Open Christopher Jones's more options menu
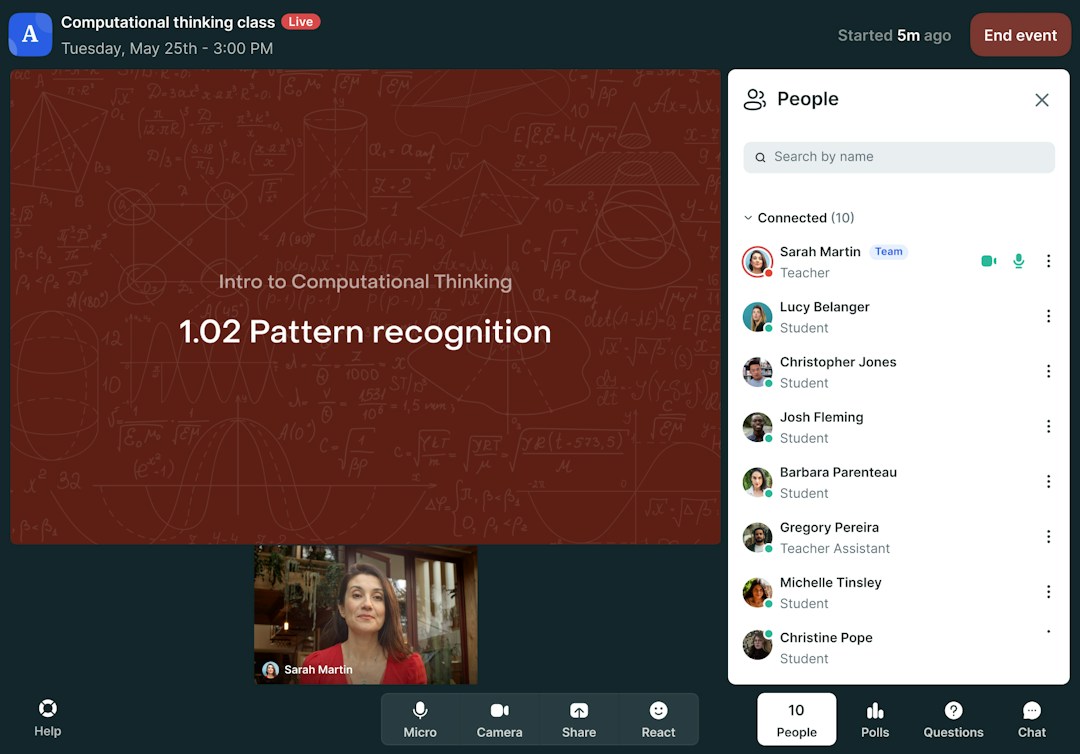Viewport: 1080px width, 754px height. [1048, 371]
